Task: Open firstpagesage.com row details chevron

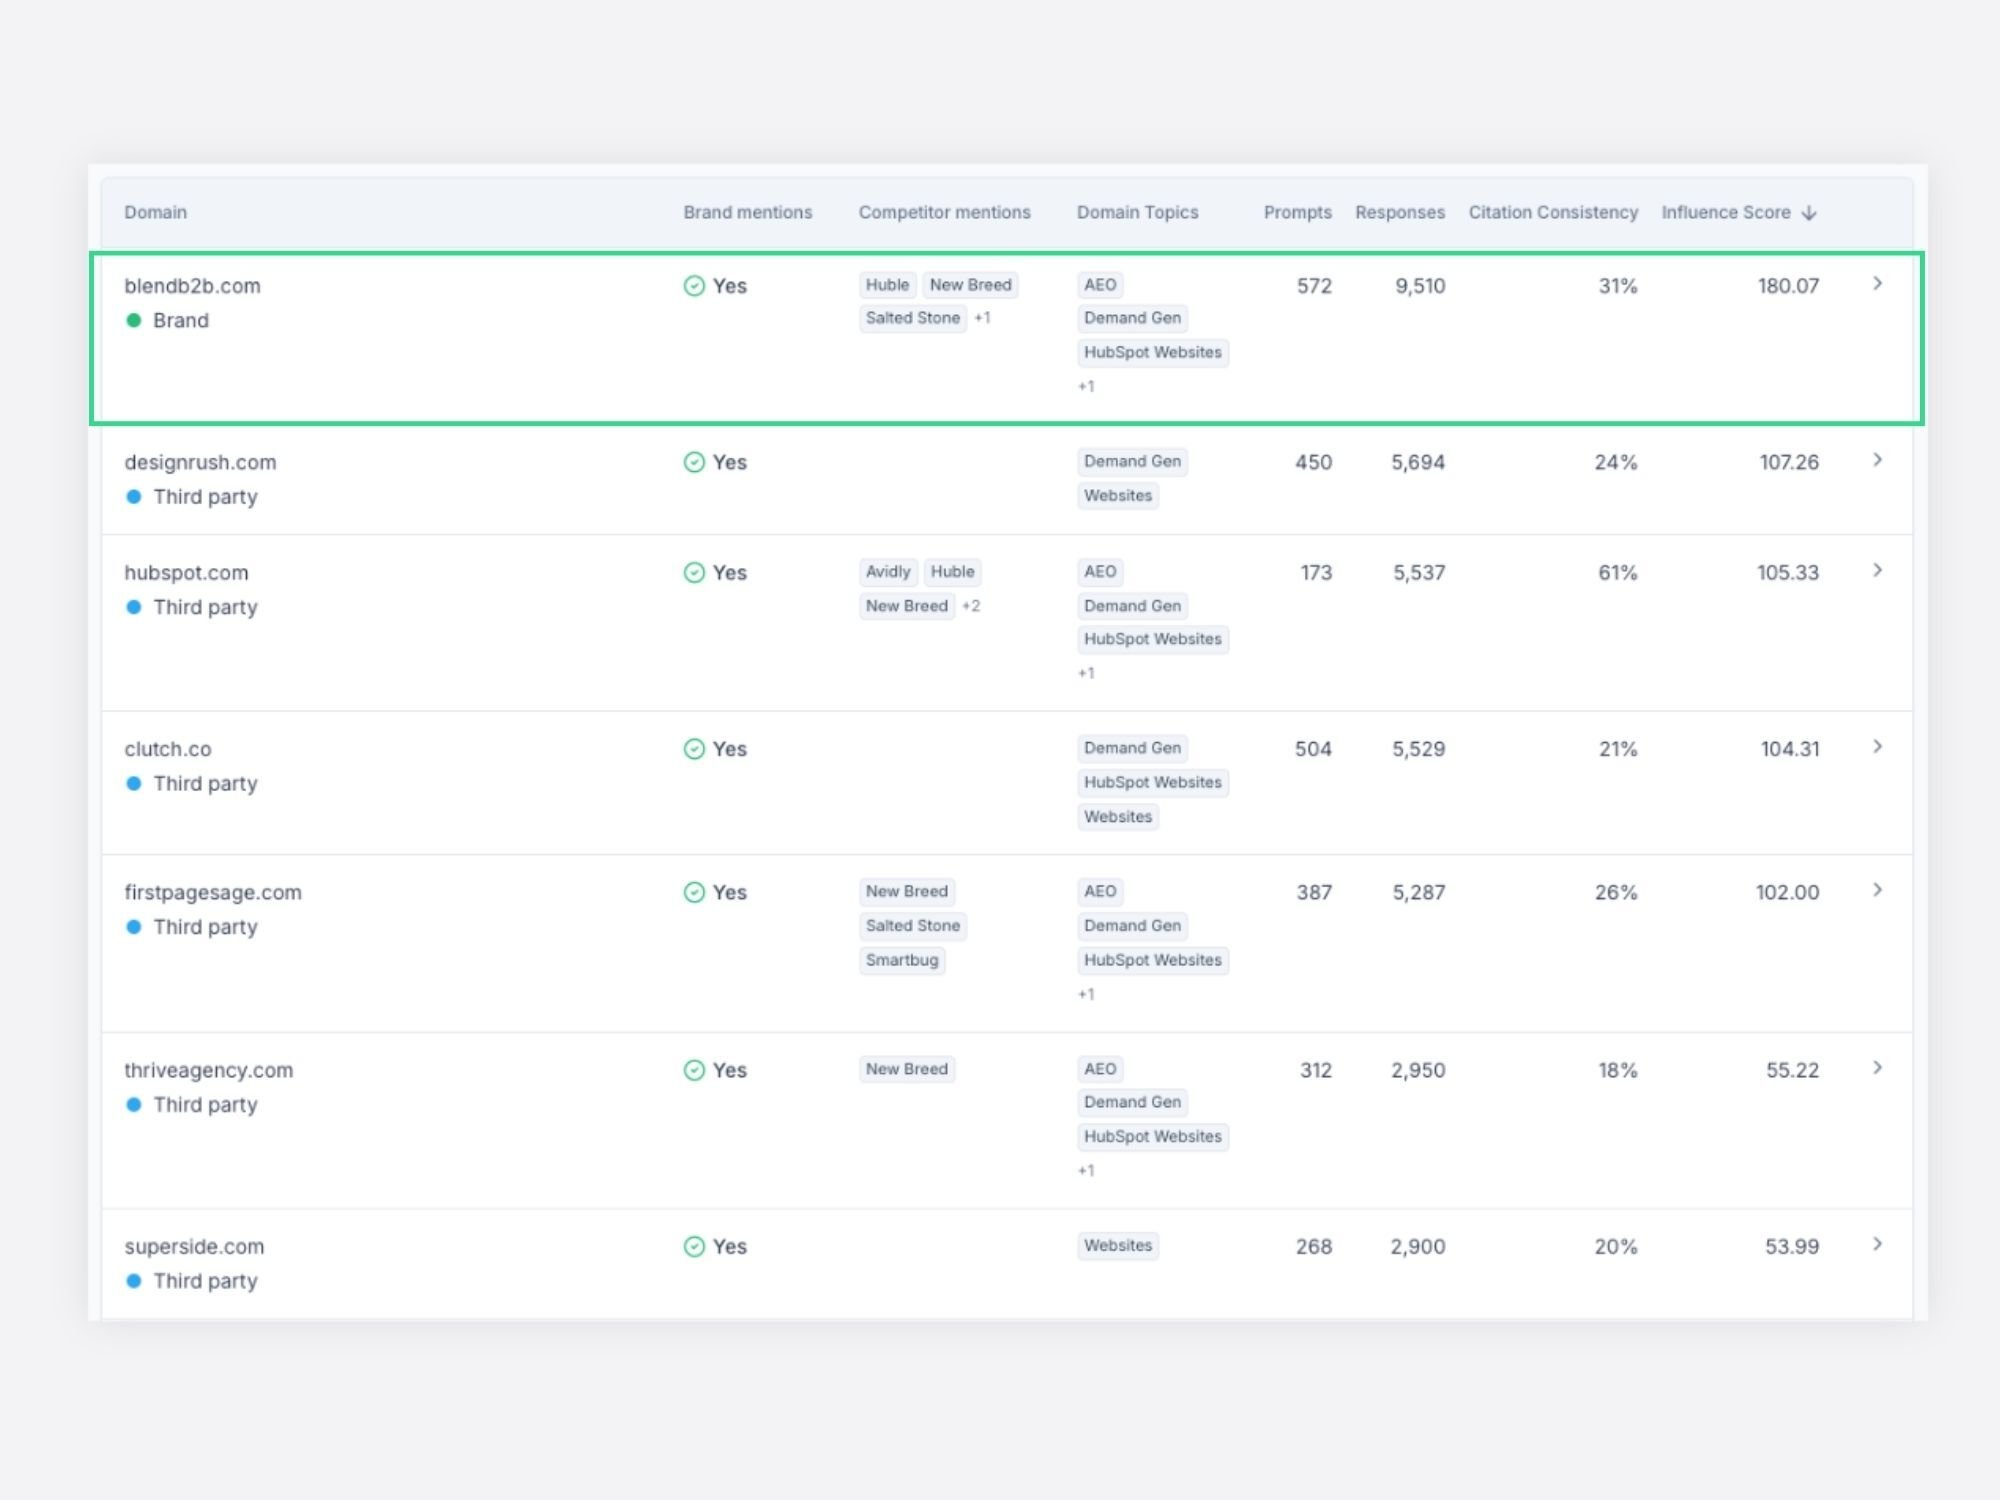Action: coord(1877,890)
